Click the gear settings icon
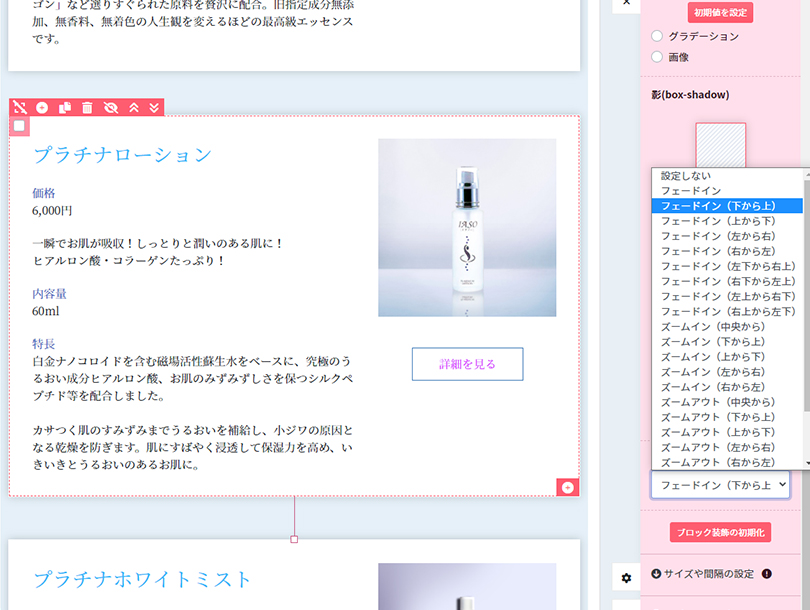 (626, 578)
